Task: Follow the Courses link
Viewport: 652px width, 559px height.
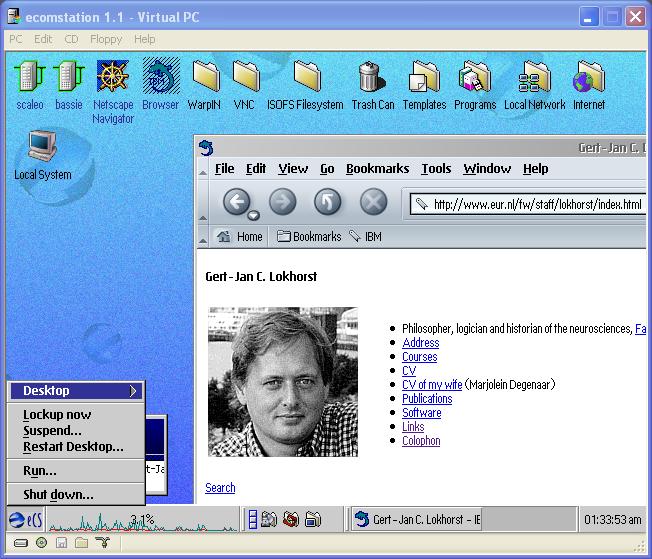Action: point(420,357)
